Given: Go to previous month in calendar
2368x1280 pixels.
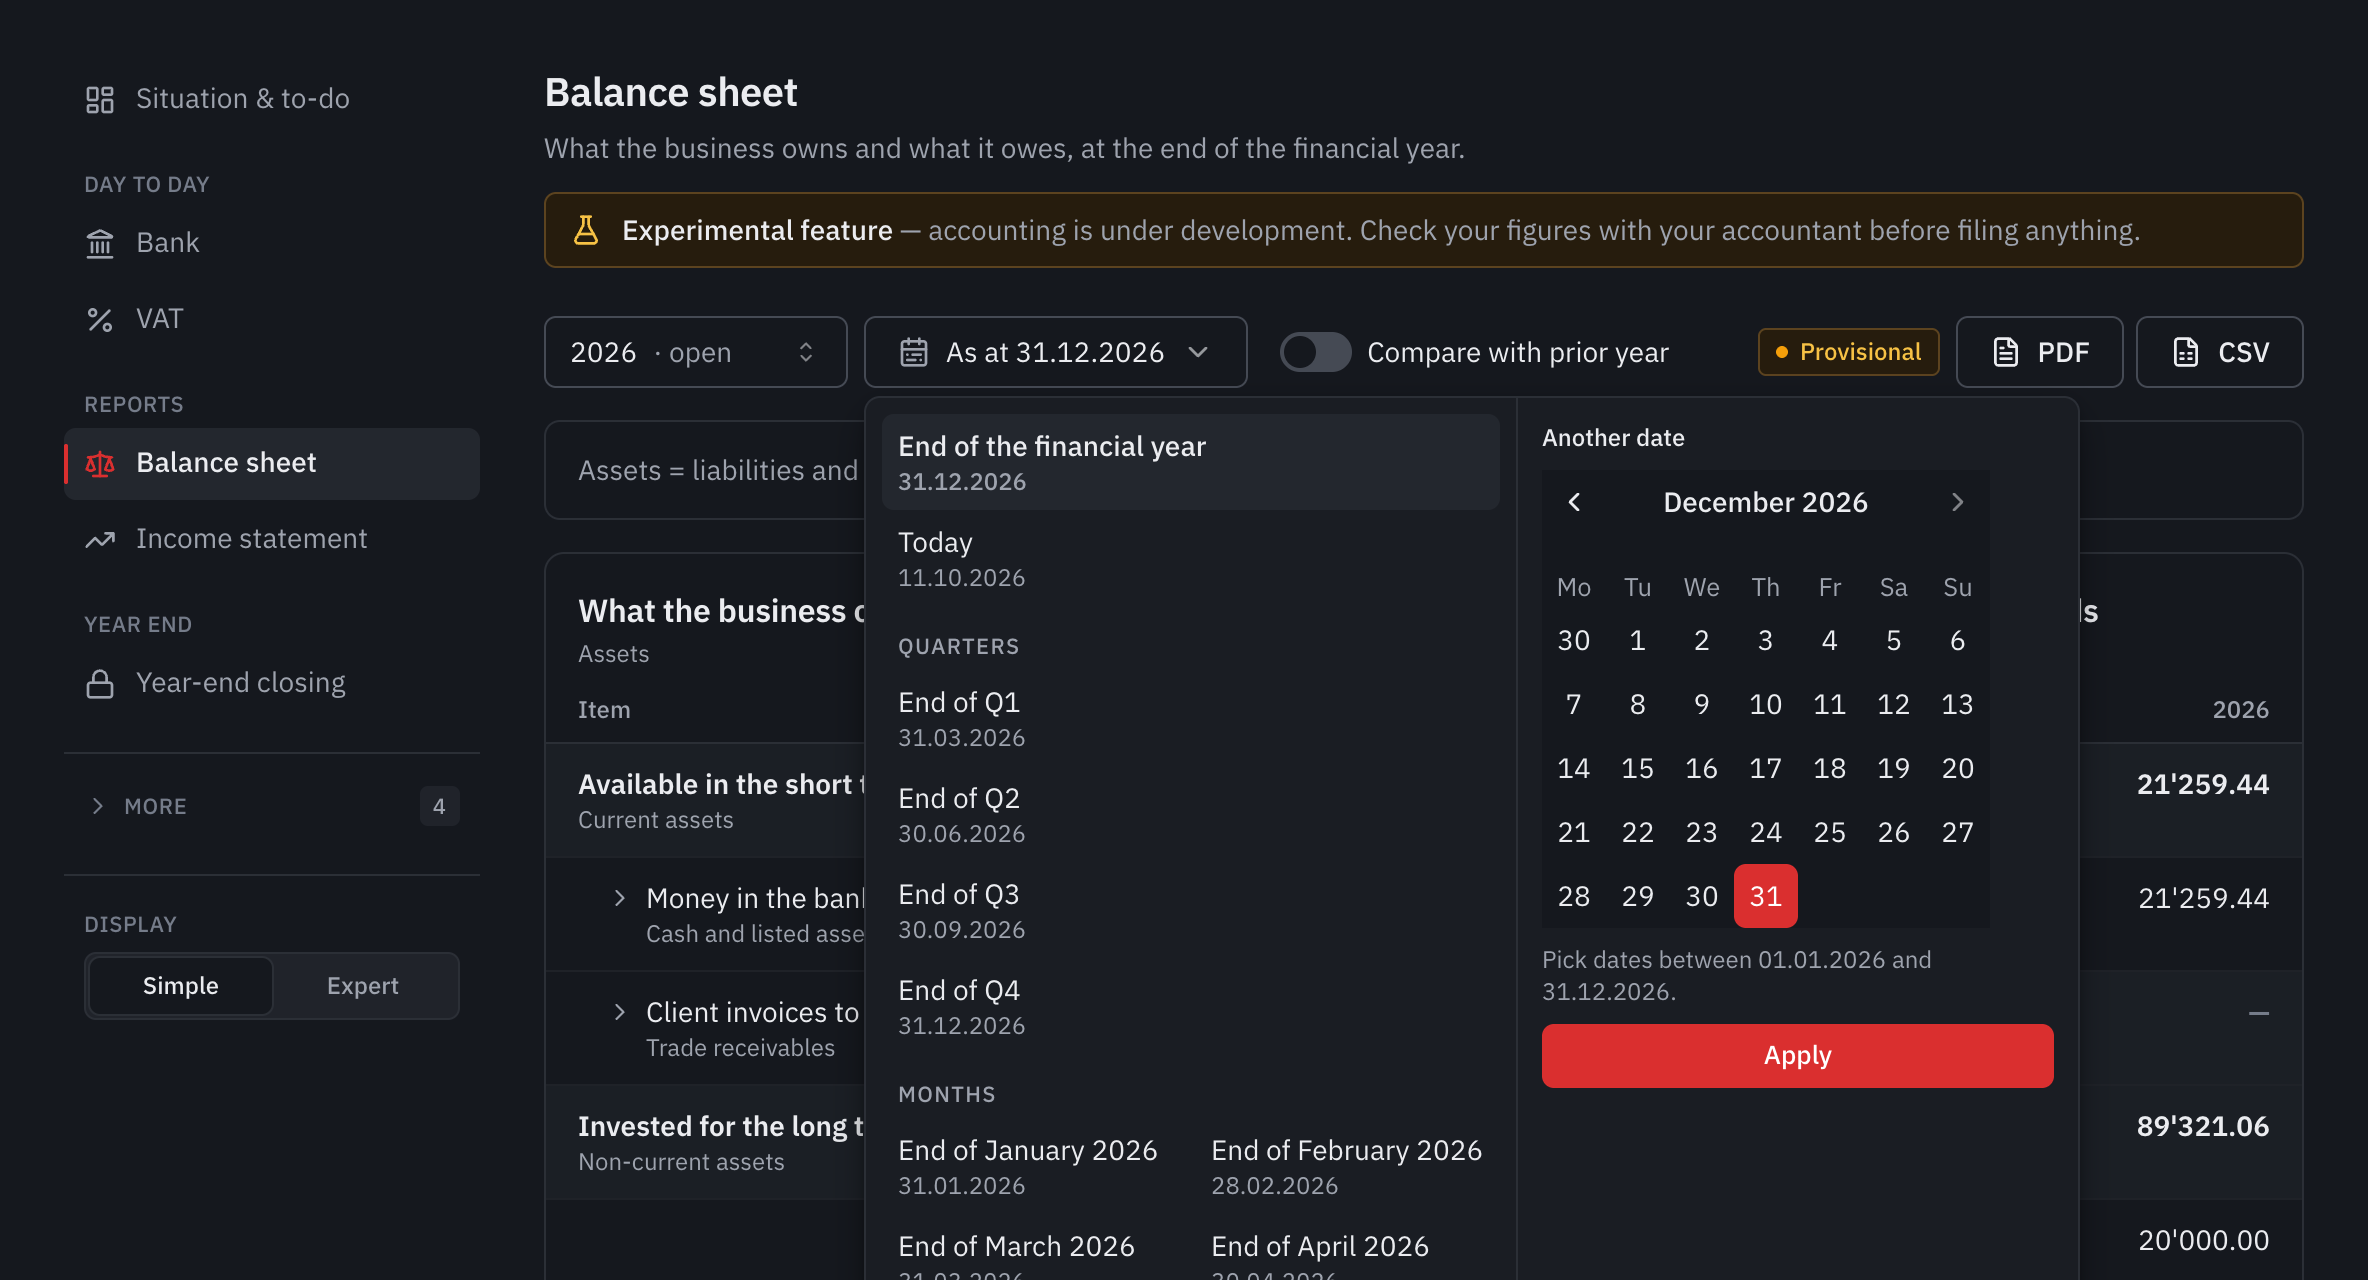Looking at the screenshot, I should tap(1574, 502).
